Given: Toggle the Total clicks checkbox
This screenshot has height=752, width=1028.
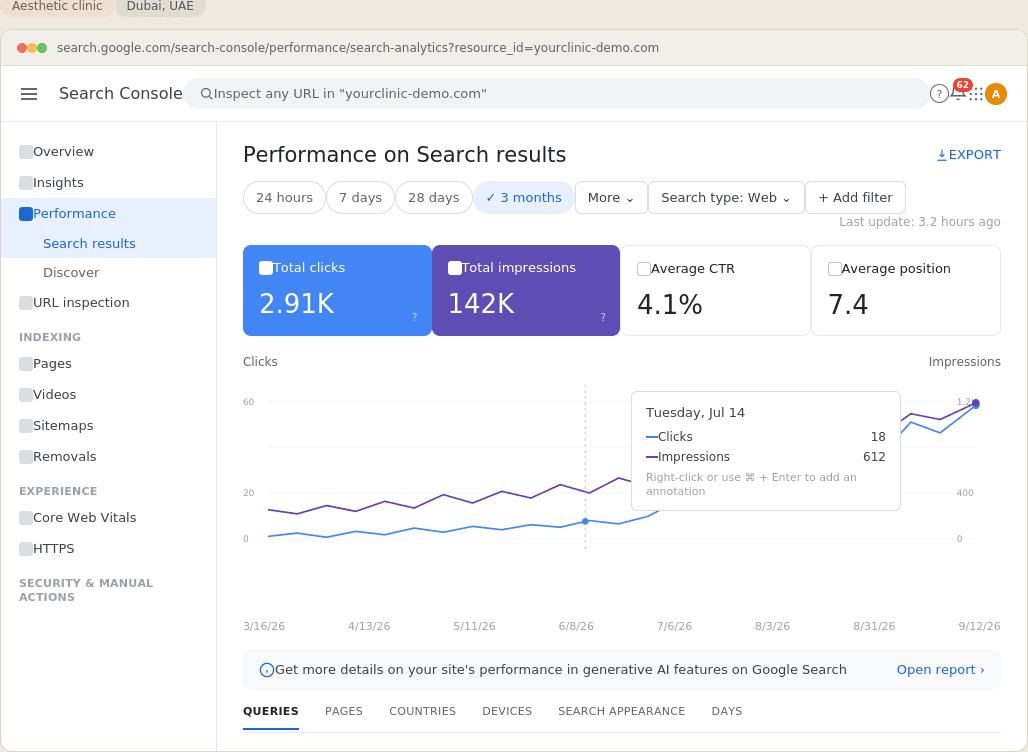Looking at the screenshot, I should tap(266, 268).
